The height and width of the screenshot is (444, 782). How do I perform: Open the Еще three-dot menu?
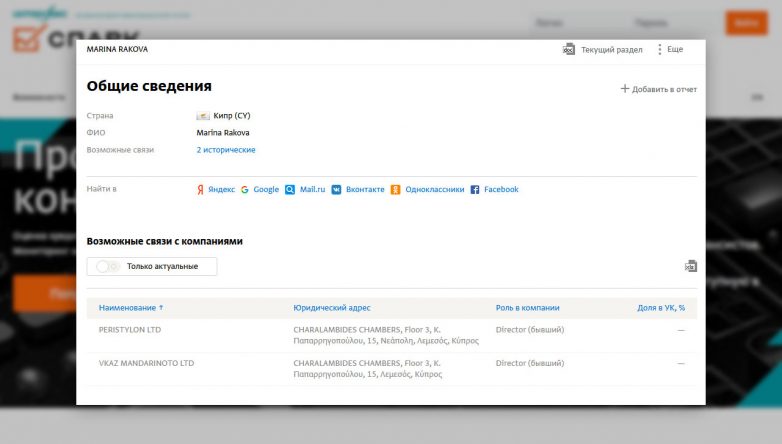coord(660,49)
